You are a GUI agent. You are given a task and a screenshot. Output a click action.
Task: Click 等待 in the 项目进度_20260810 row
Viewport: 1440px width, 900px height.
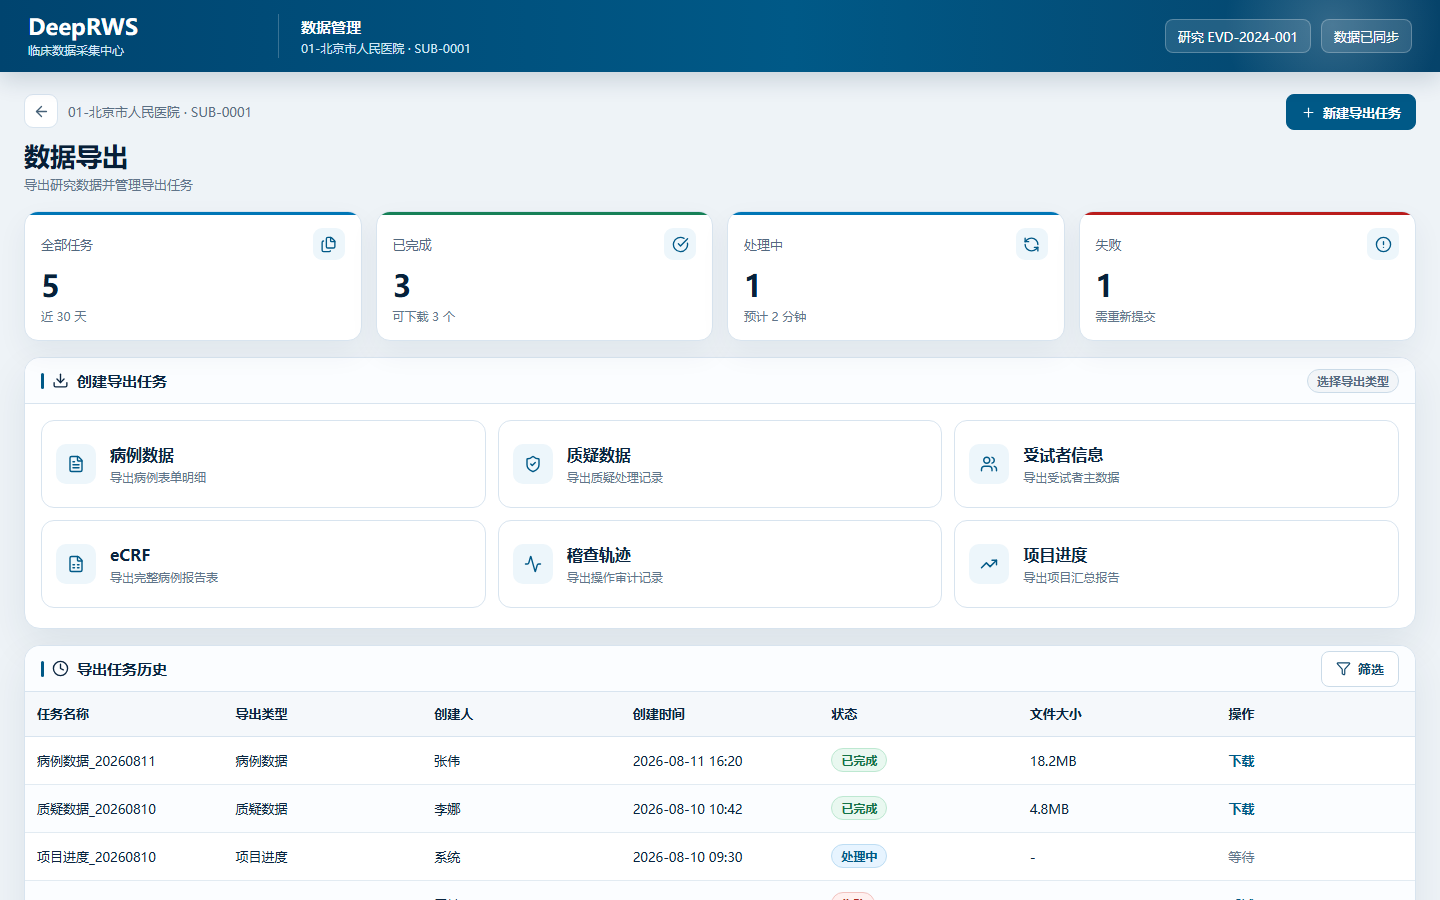click(x=1241, y=857)
